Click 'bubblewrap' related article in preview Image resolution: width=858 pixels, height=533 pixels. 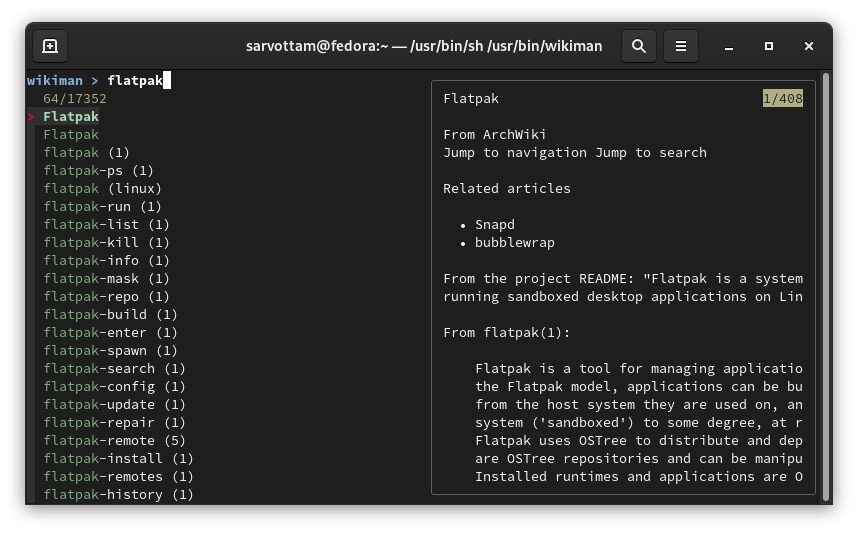[x=515, y=242]
